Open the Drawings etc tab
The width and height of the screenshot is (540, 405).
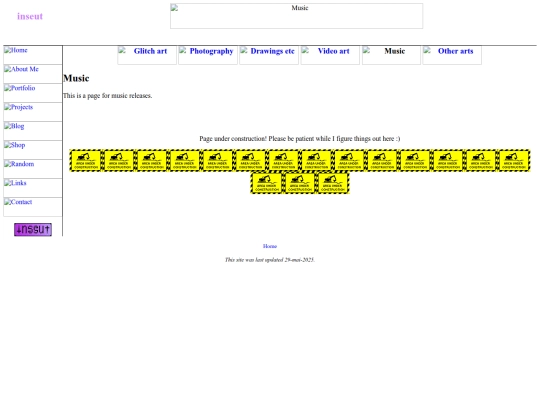[269, 55]
